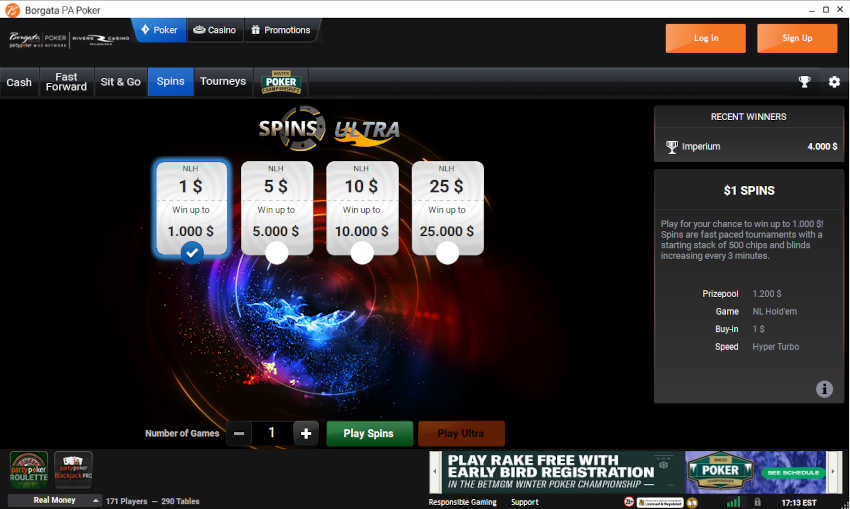Image resolution: width=850 pixels, height=509 pixels.
Task: Click the Sign Up button
Action: [797, 38]
